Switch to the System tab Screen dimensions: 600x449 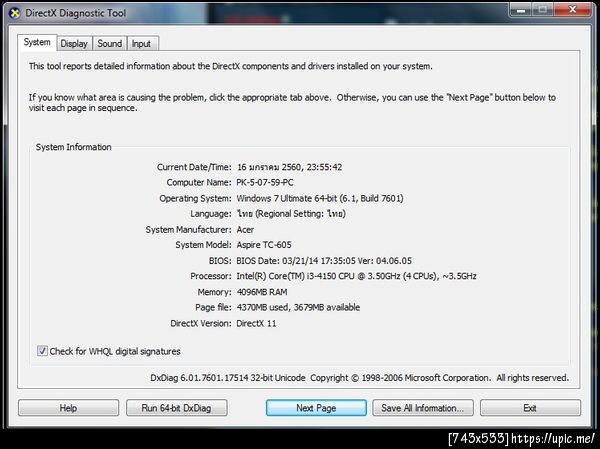point(37,42)
